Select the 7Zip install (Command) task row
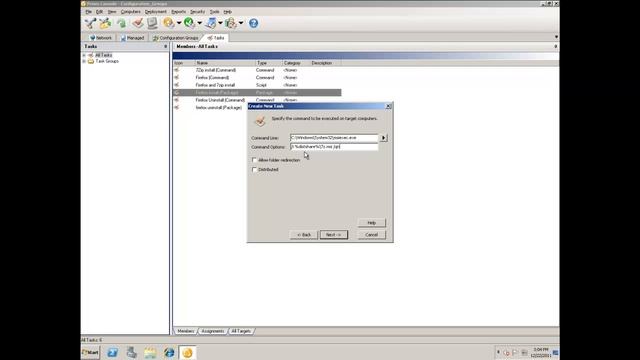640x360 pixels. pos(257,70)
